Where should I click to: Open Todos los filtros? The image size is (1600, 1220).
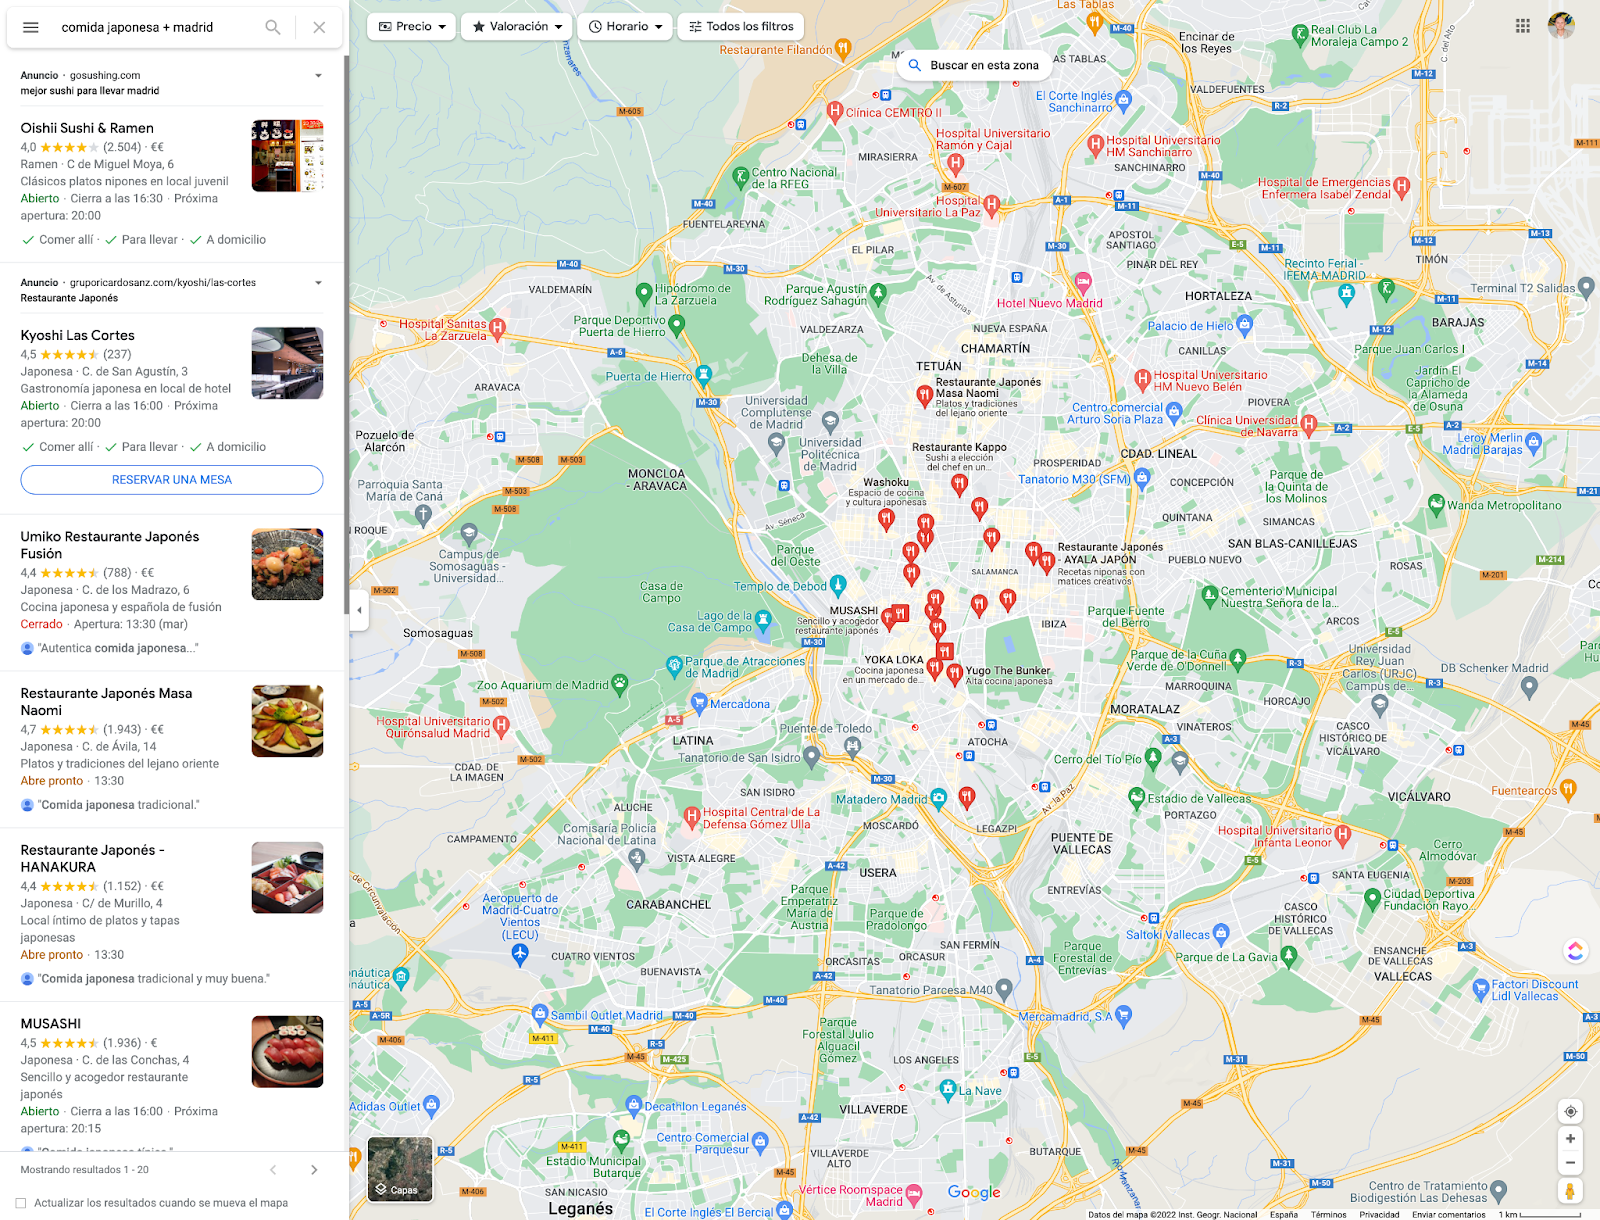click(x=741, y=27)
